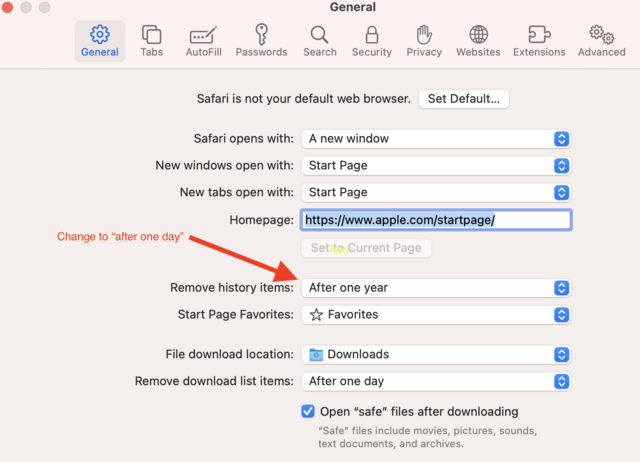Click the "Homepage:" label
This screenshot has height=462, width=640.
coord(261,220)
